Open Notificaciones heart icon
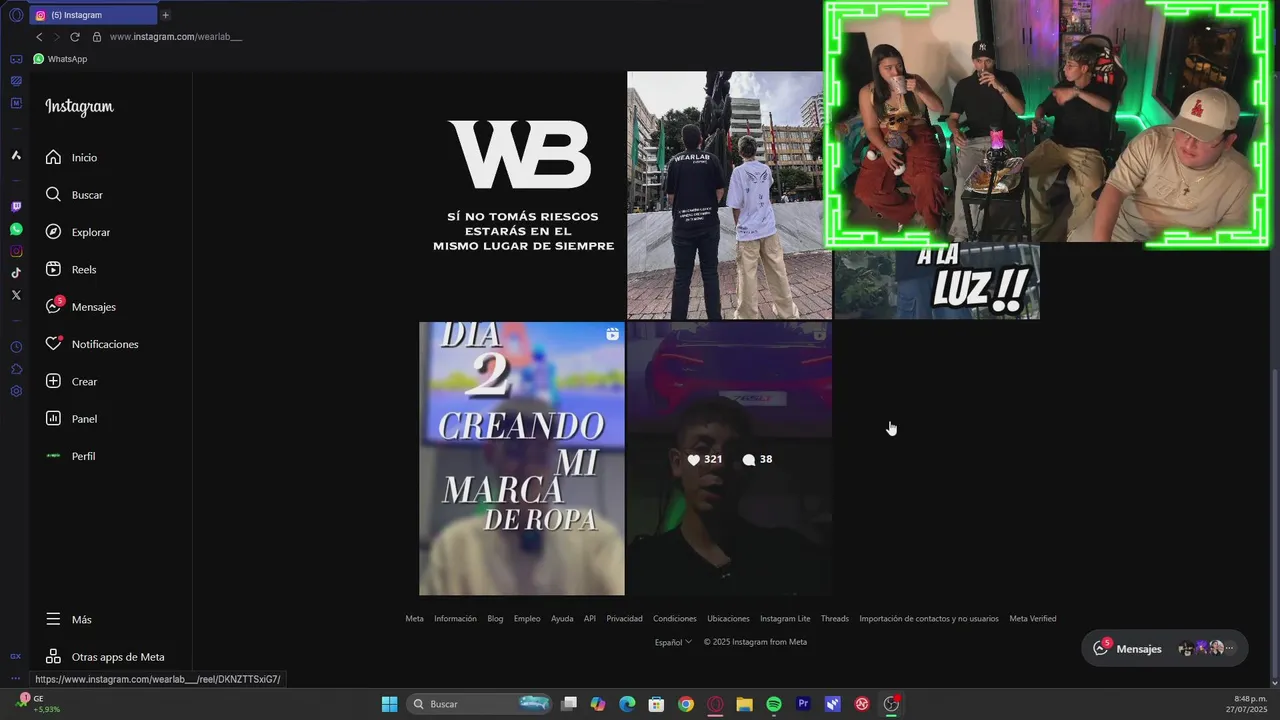Viewport: 1280px width, 720px height. click(x=54, y=344)
